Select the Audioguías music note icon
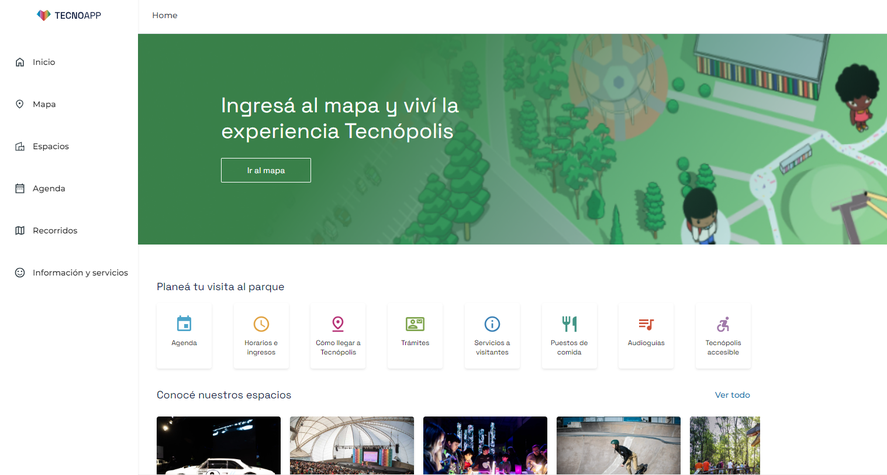The width and height of the screenshot is (887, 475). [x=646, y=324]
